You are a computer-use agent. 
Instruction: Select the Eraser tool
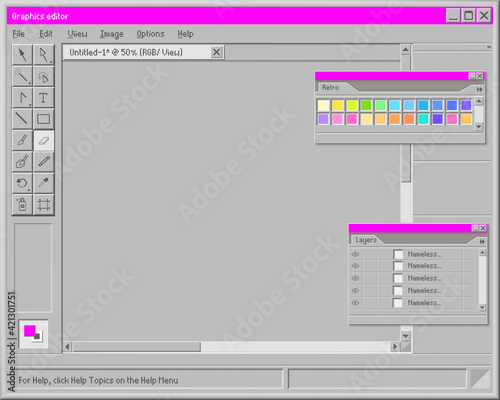44,140
